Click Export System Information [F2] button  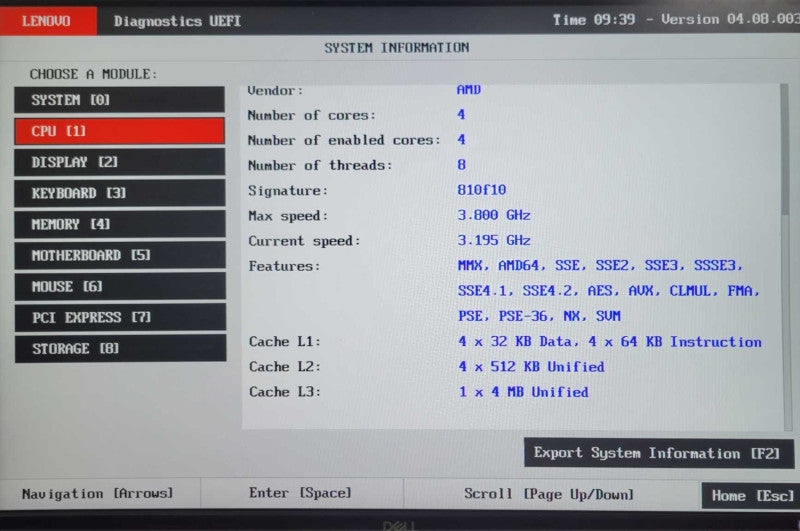(659, 453)
